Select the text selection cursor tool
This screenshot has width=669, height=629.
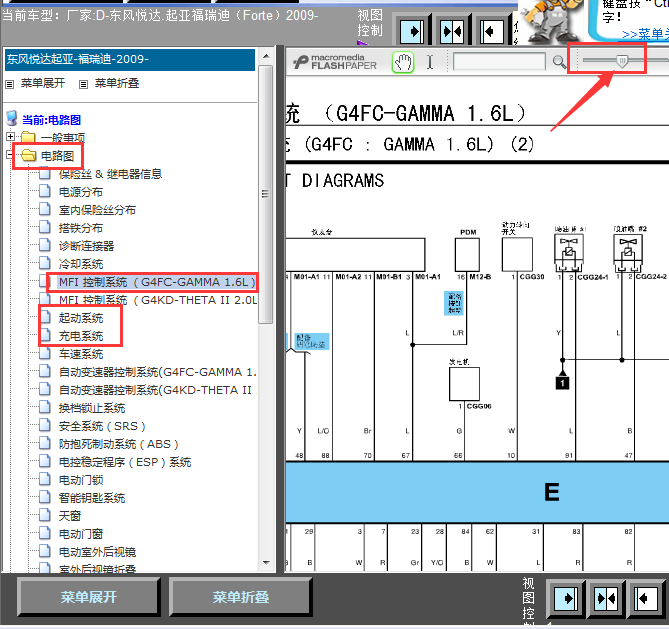[x=430, y=62]
